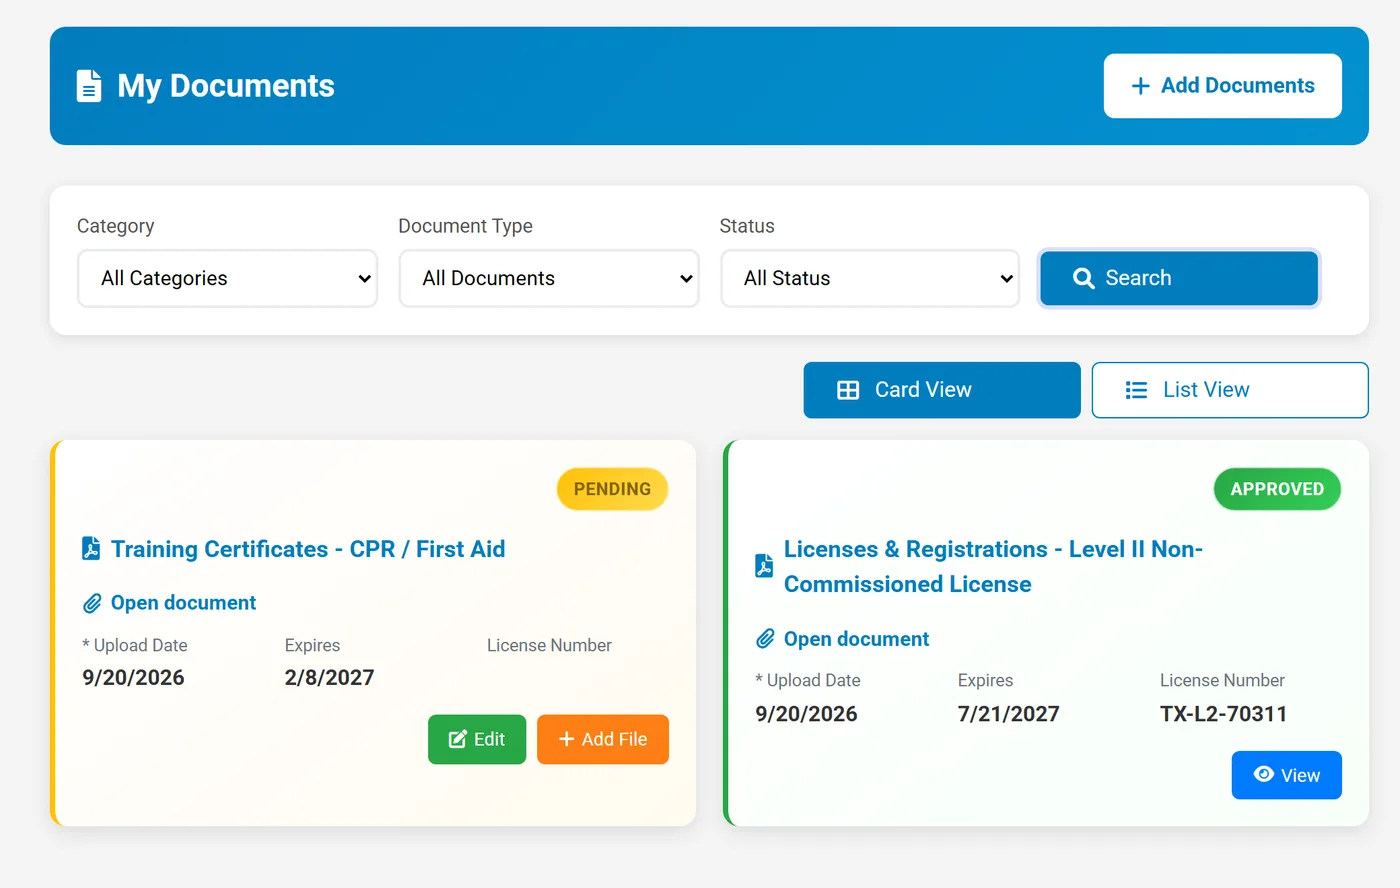Click PDF icon beside Training Certificates title
Image resolution: width=1400 pixels, height=888 pixels.
[x=91, y=549]
